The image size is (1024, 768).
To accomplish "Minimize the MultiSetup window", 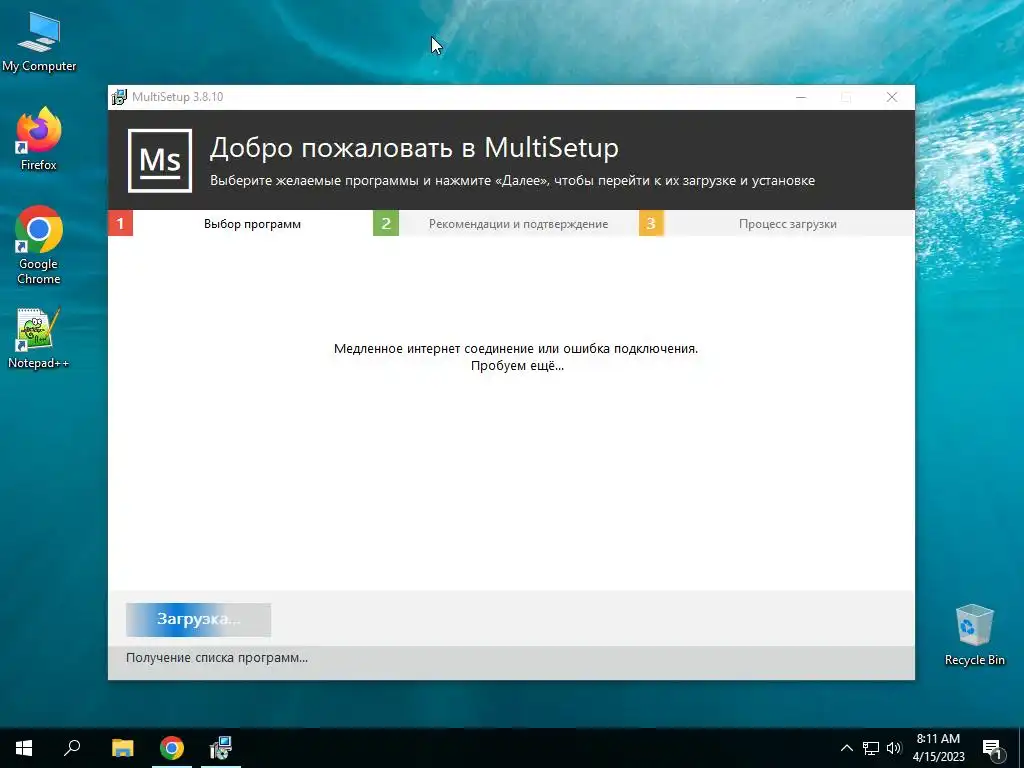I will pos(801,97).
